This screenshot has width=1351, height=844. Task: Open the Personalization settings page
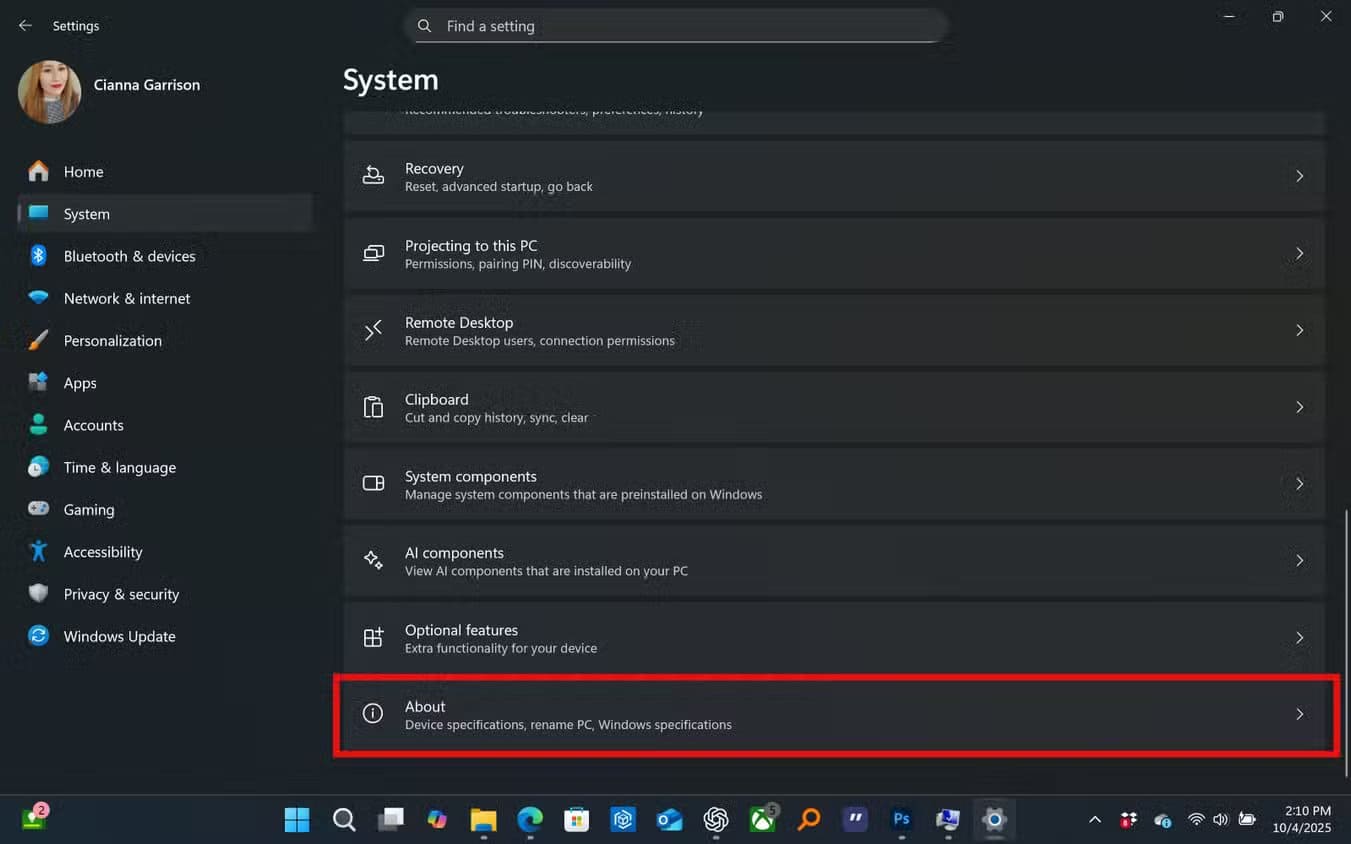click(x=112, y=341)
